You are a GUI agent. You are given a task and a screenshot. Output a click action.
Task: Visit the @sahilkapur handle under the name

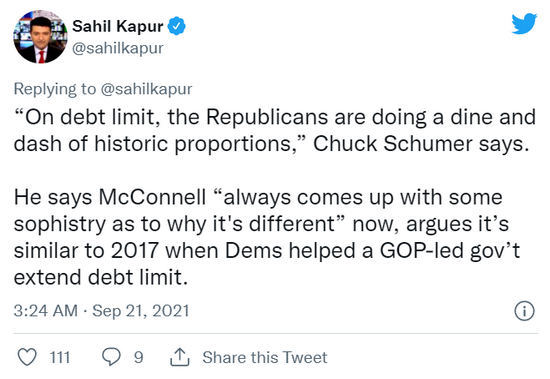(x=118, y=48)
